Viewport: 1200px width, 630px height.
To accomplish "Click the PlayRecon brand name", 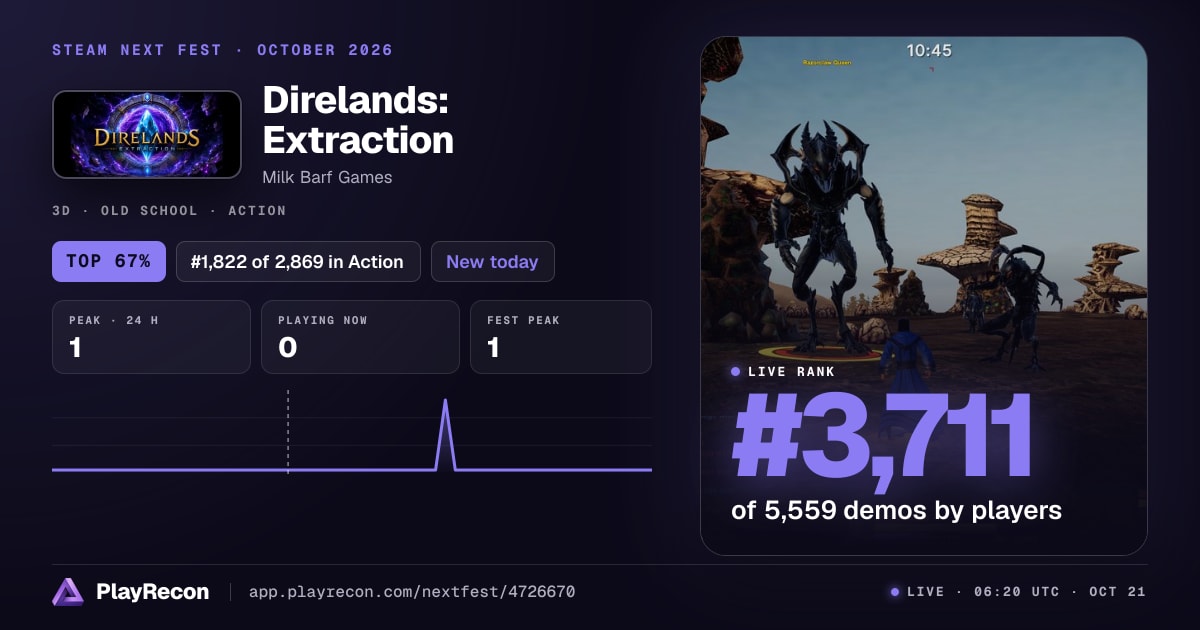I will coord(152,592).
